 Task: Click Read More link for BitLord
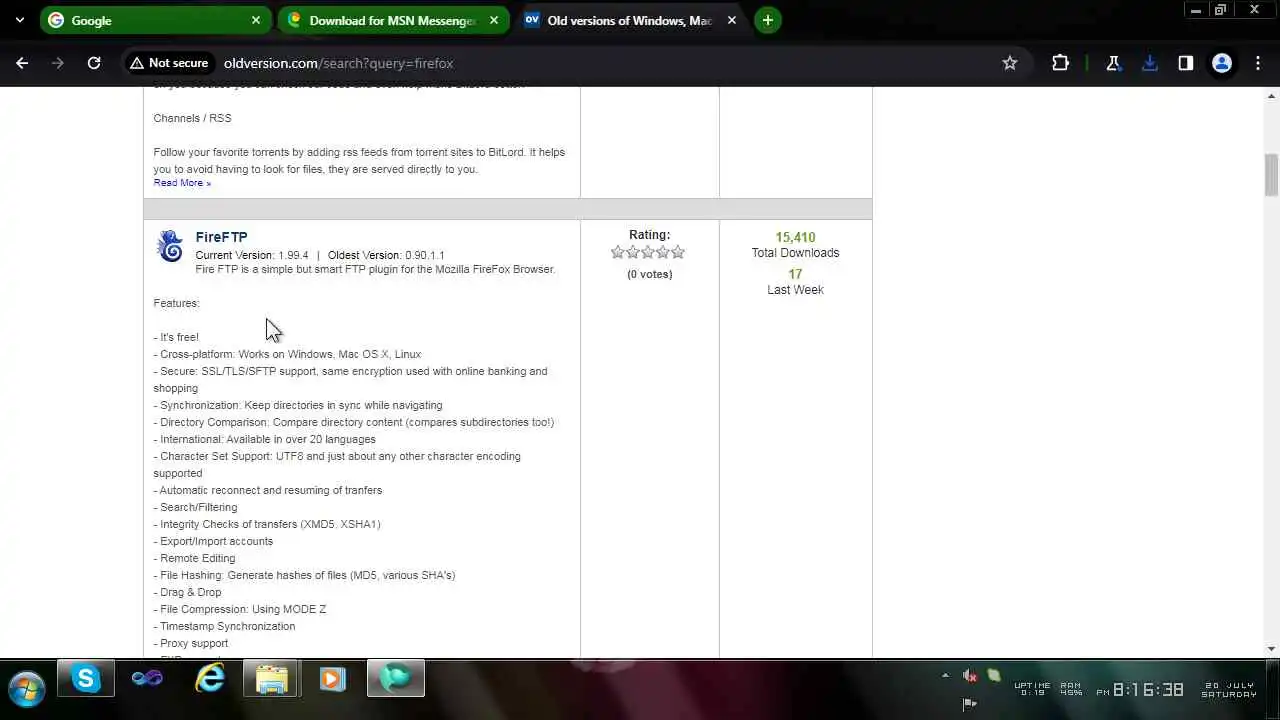pos(182,183)
